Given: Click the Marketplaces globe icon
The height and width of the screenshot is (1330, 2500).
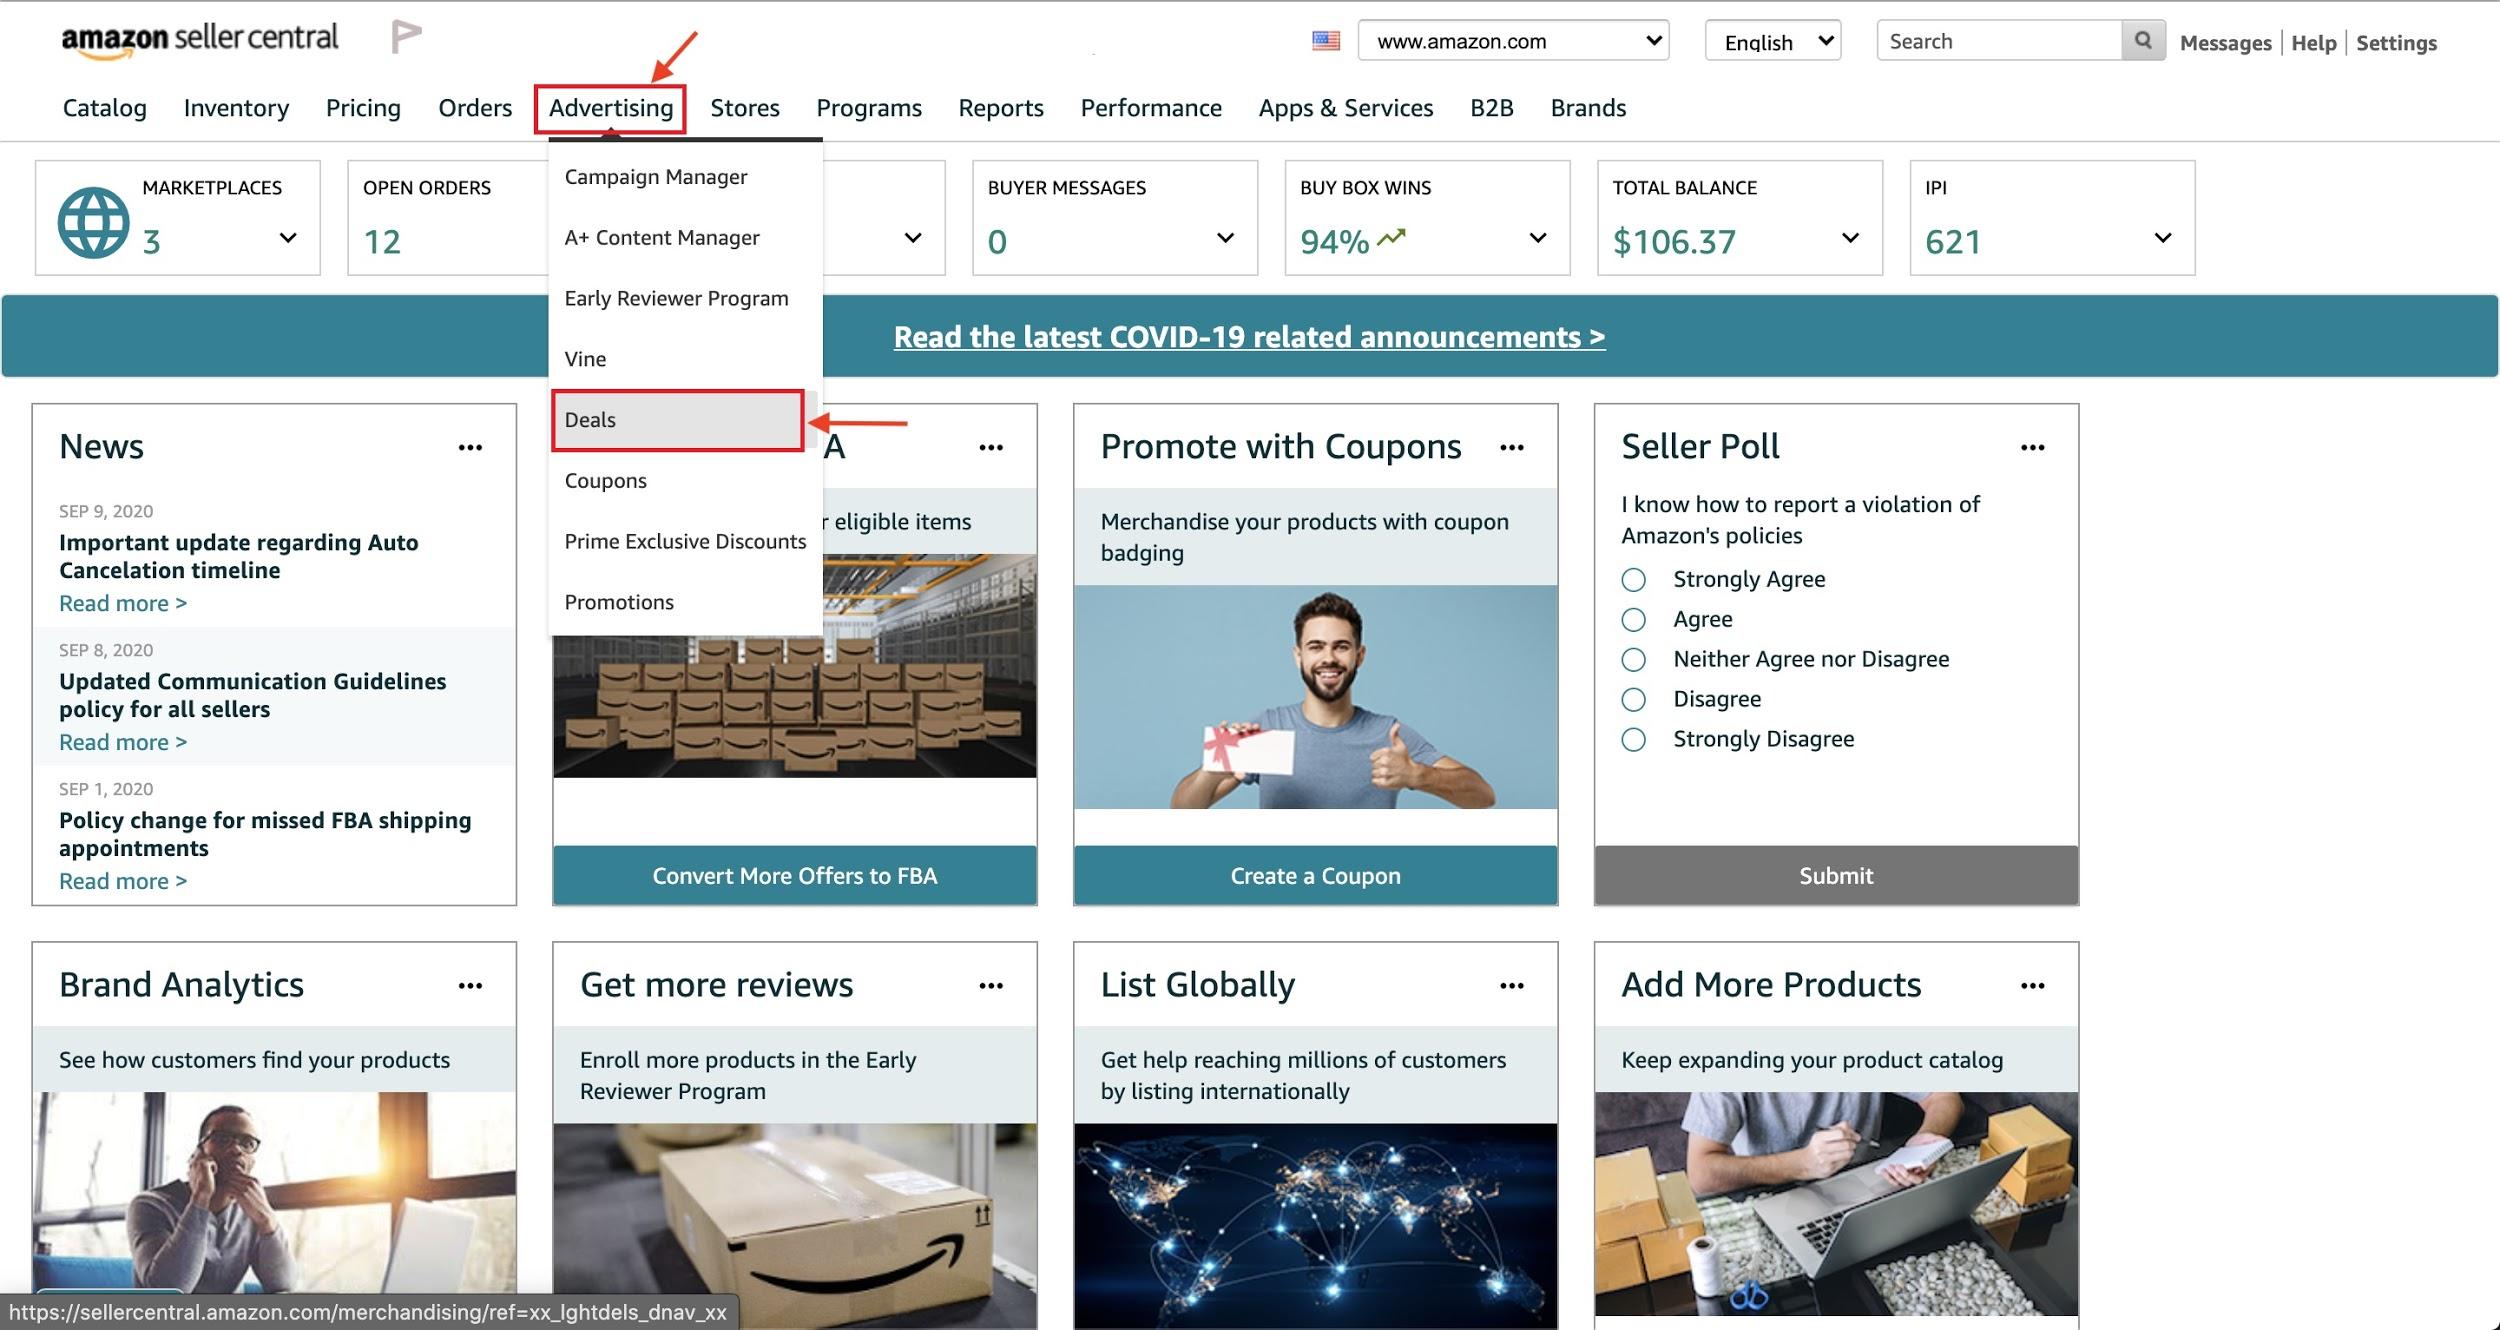Looking at the screenshot, I should (93, 222).
